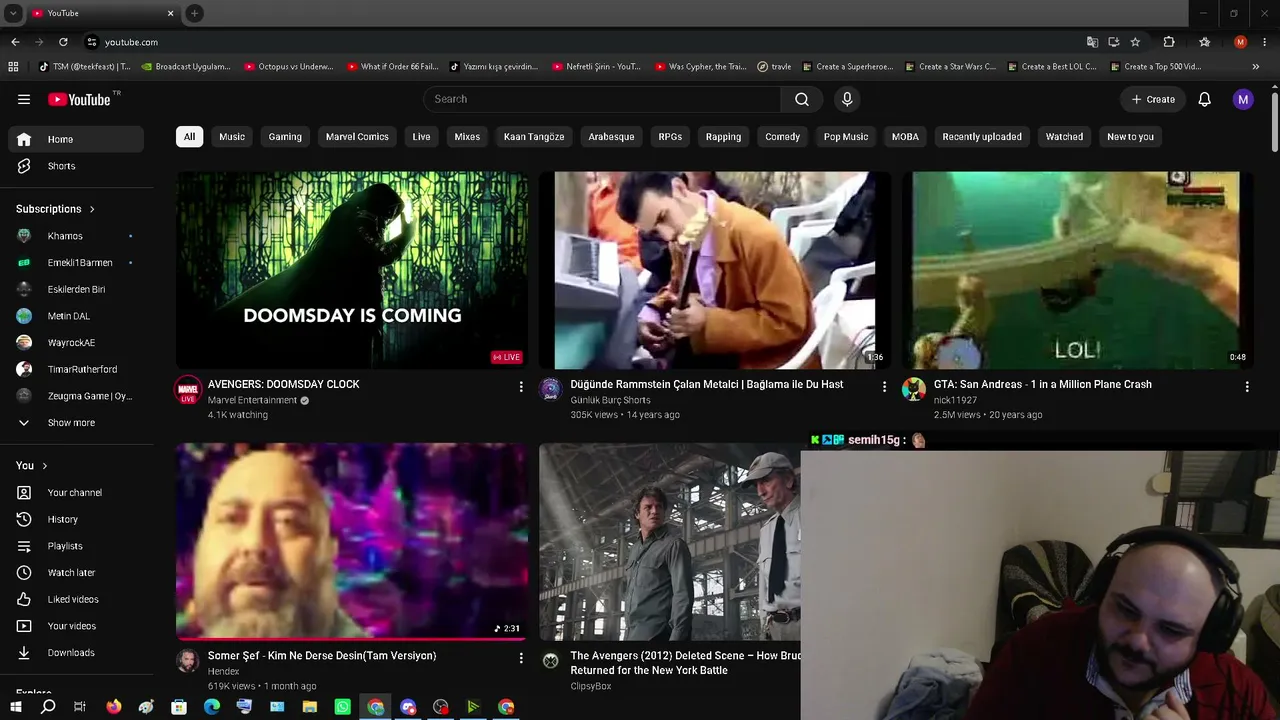
Task: Select the Pop Music filter chip
Action: point(846,137)
